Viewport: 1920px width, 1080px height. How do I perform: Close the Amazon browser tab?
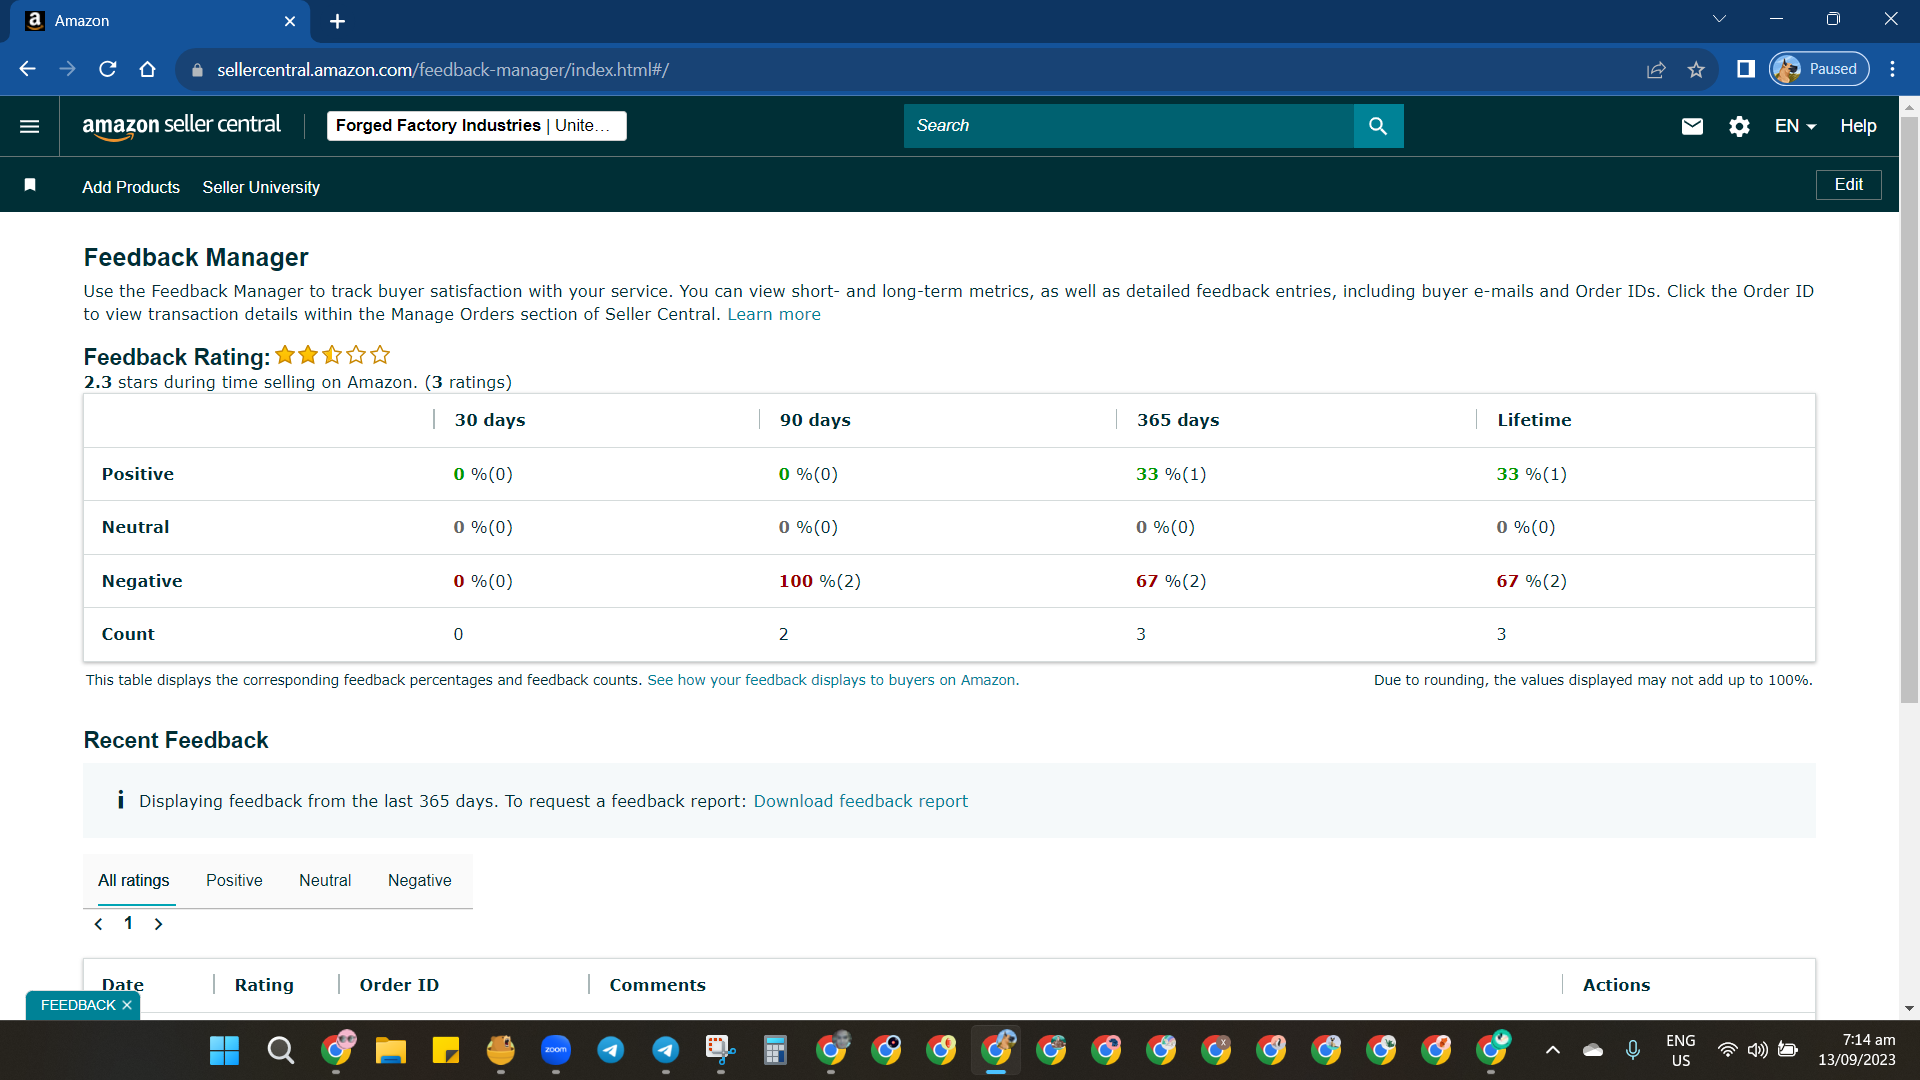[x=290, y=21]
